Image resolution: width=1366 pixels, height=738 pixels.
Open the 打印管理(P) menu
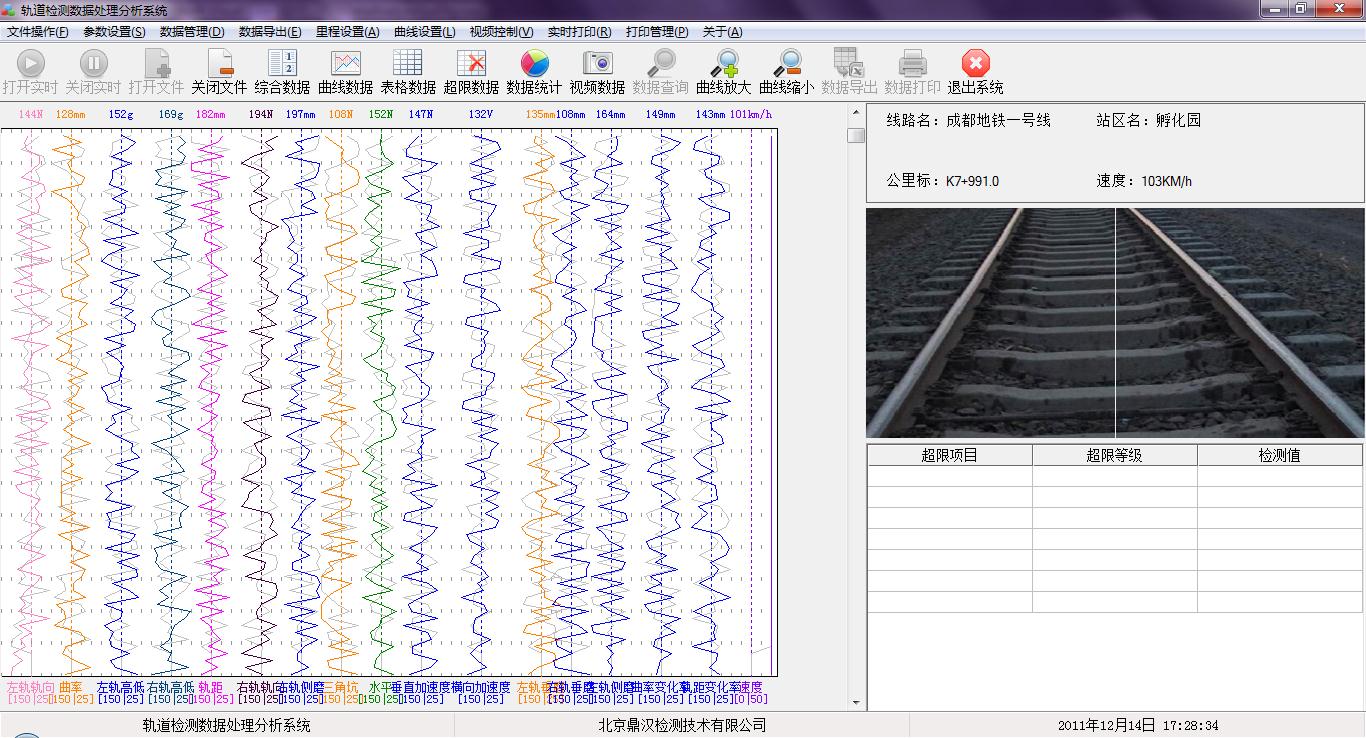[657, 32]
